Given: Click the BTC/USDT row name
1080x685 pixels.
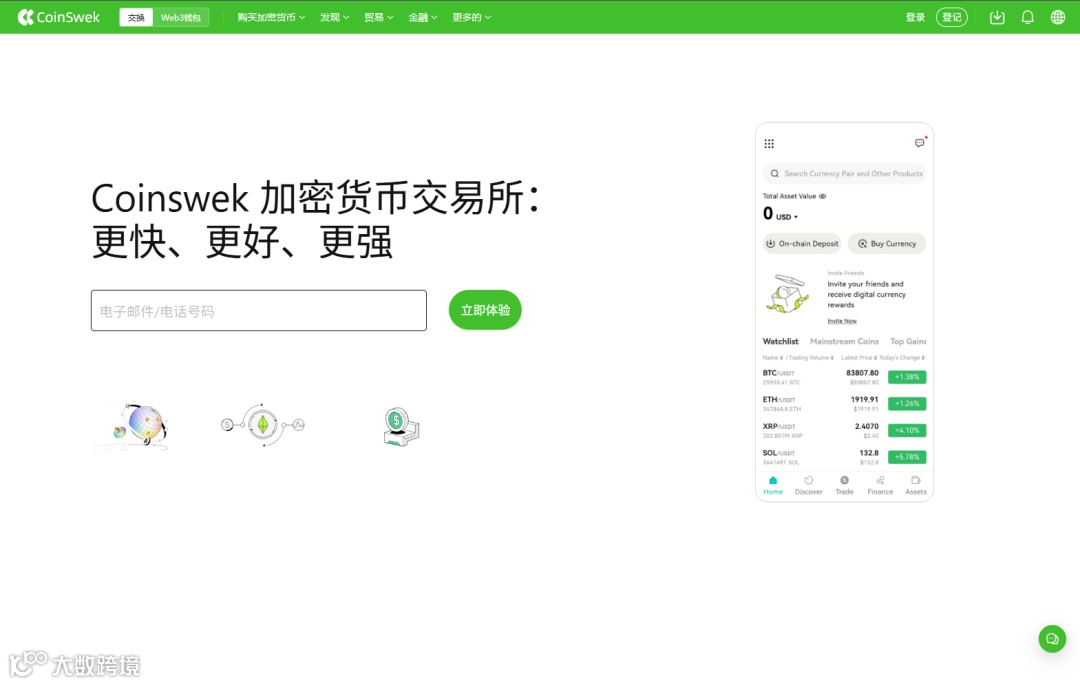Looking at the screenshot, I should click(778, 373).
